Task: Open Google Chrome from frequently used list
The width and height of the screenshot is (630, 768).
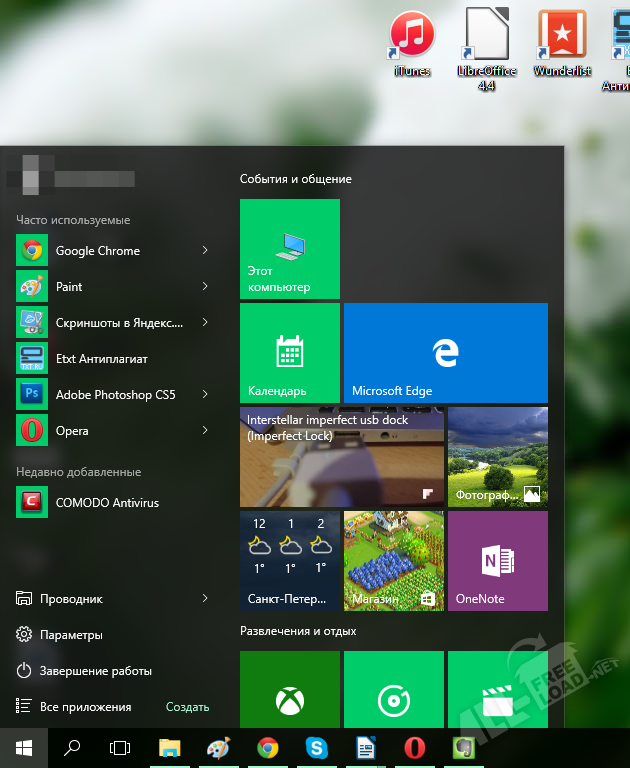Action: 97,251
